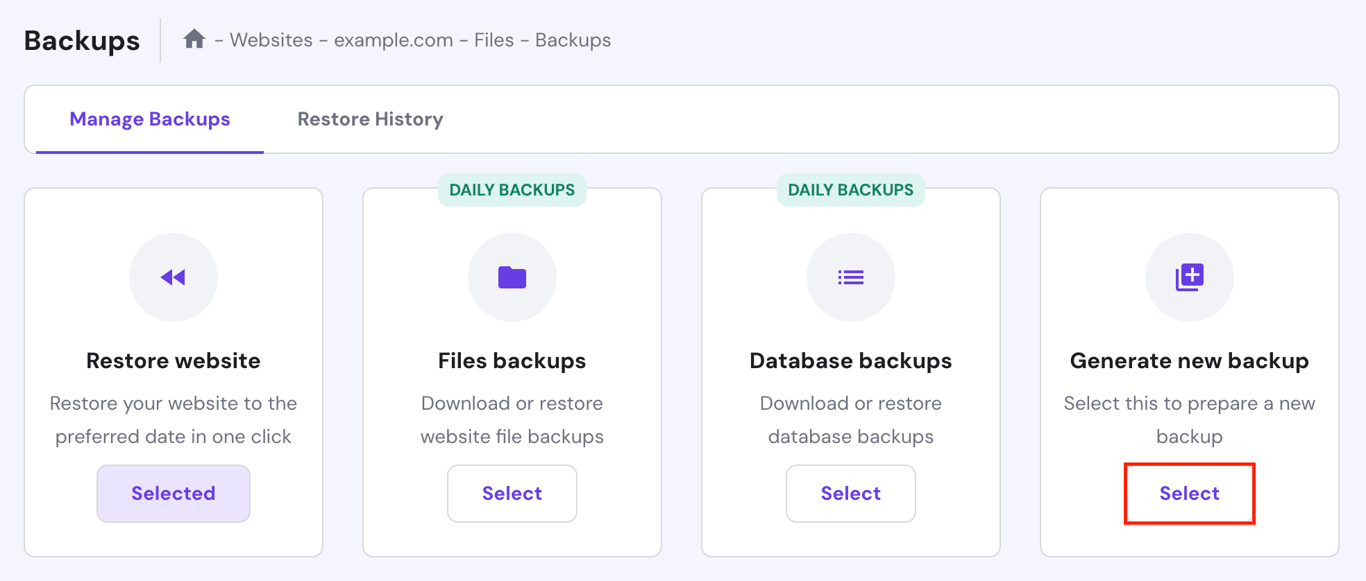Click the Selected button on Restore website
Viewport: 1366px width, 581px height.
click(173, 493)
